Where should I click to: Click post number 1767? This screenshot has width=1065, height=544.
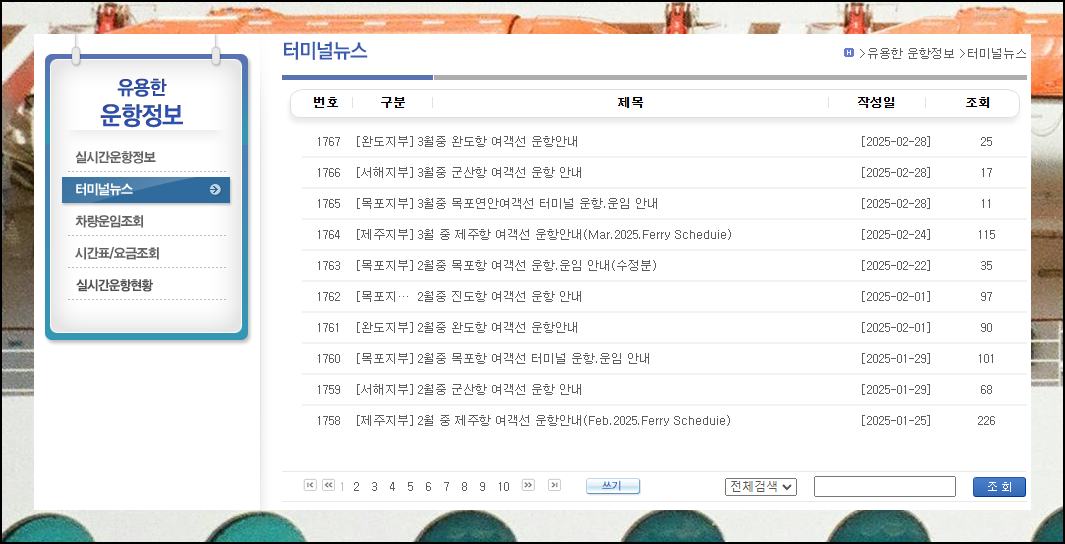click(329, 141)
